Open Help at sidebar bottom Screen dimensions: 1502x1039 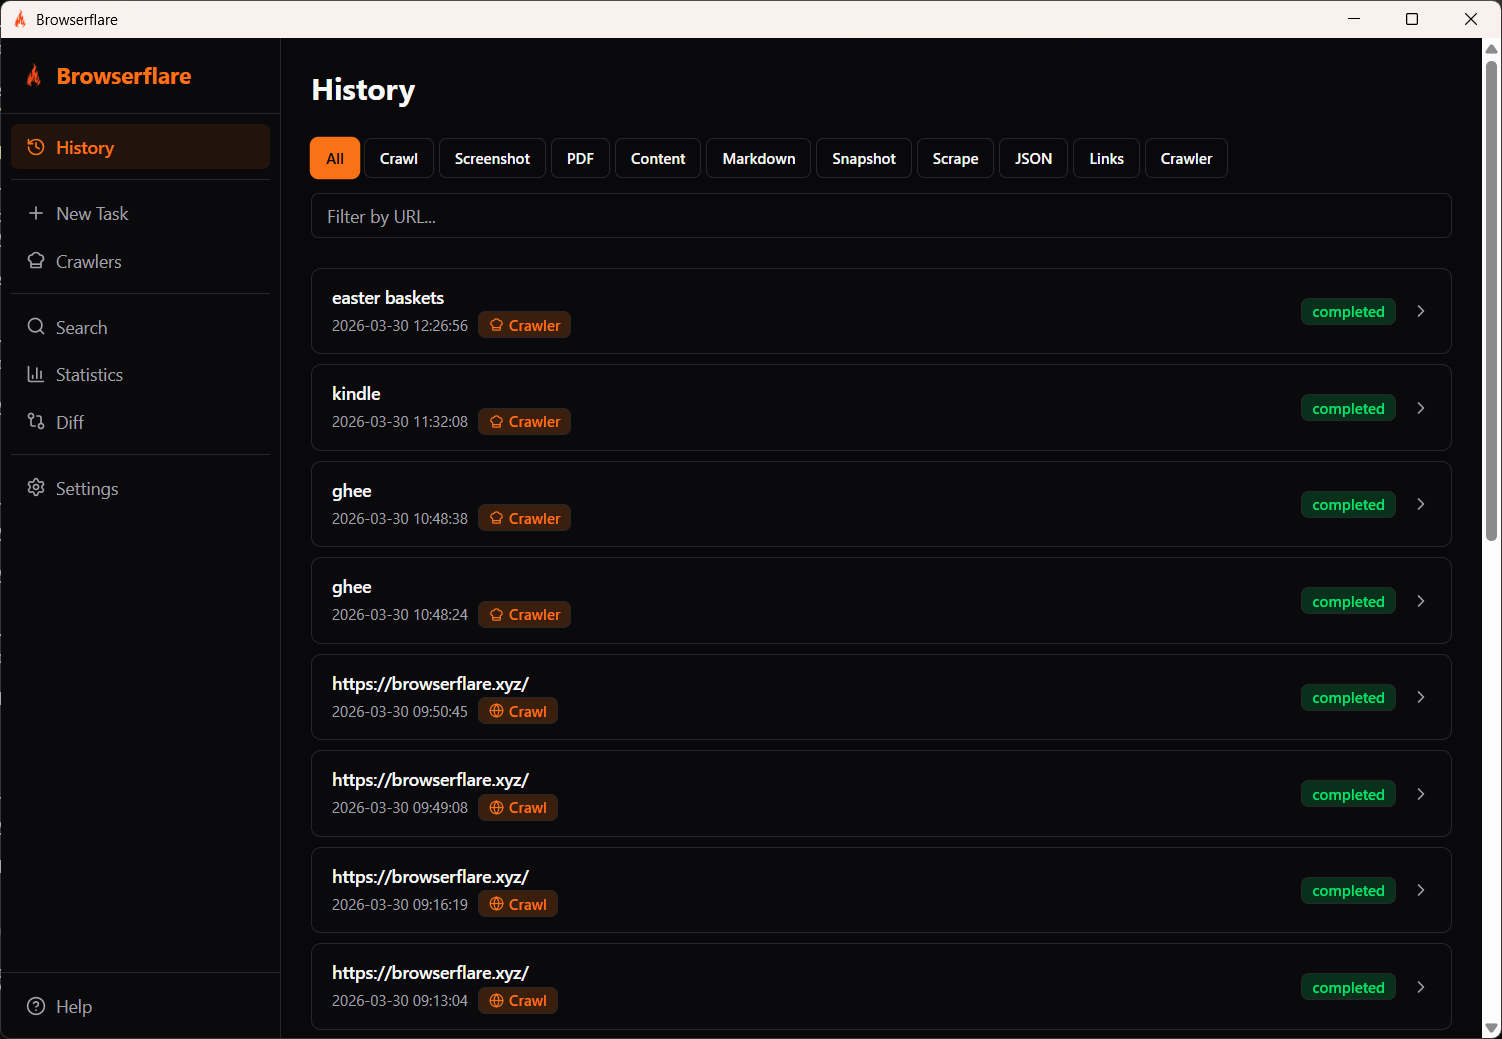pos(140,1006)
